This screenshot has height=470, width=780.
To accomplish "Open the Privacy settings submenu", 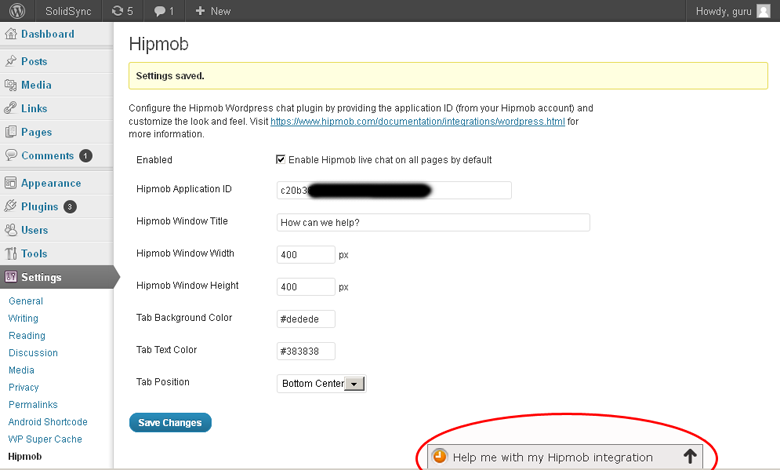I will coord(23,387).
